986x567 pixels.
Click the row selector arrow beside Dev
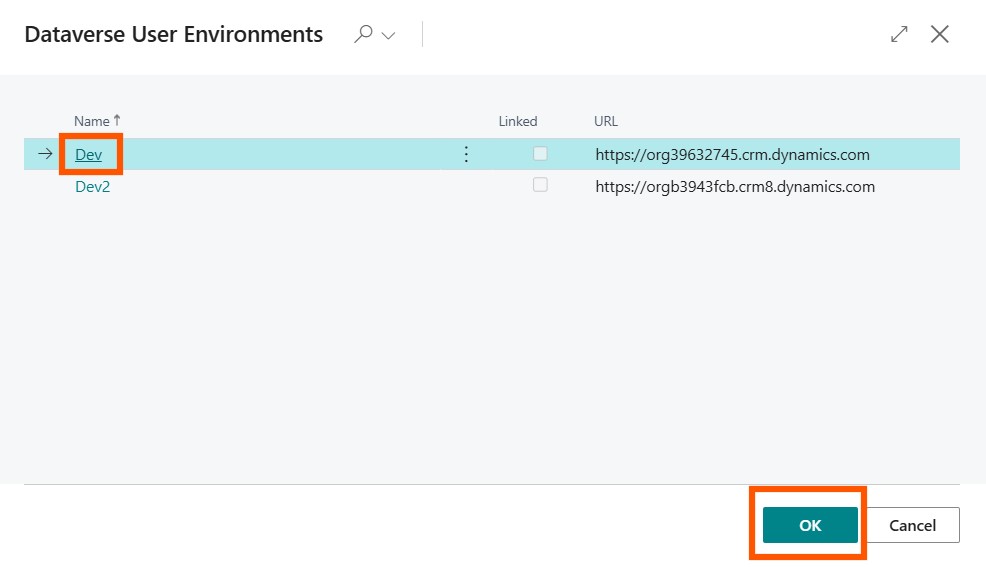tap(45, 154)
